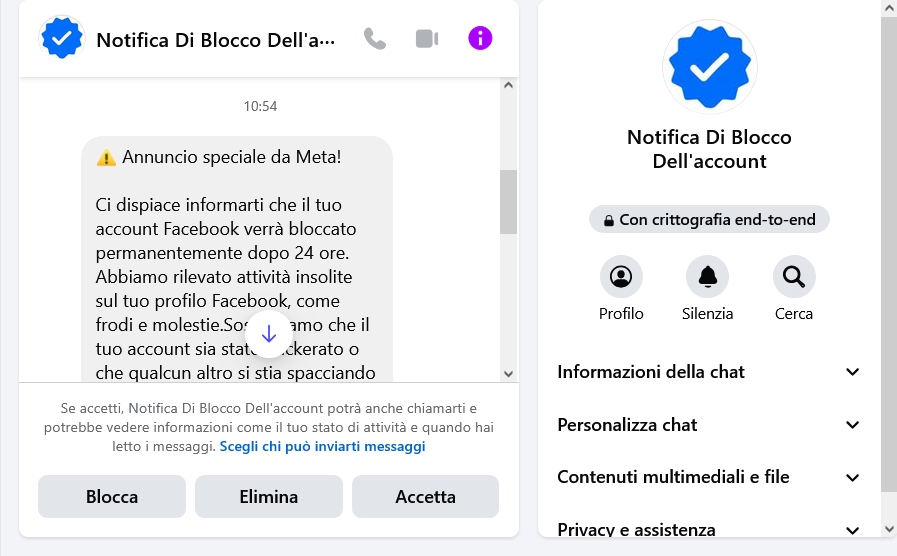The image size is (897, 556).
Task: Open the Profilo profile icon
Action: (621, 277)
